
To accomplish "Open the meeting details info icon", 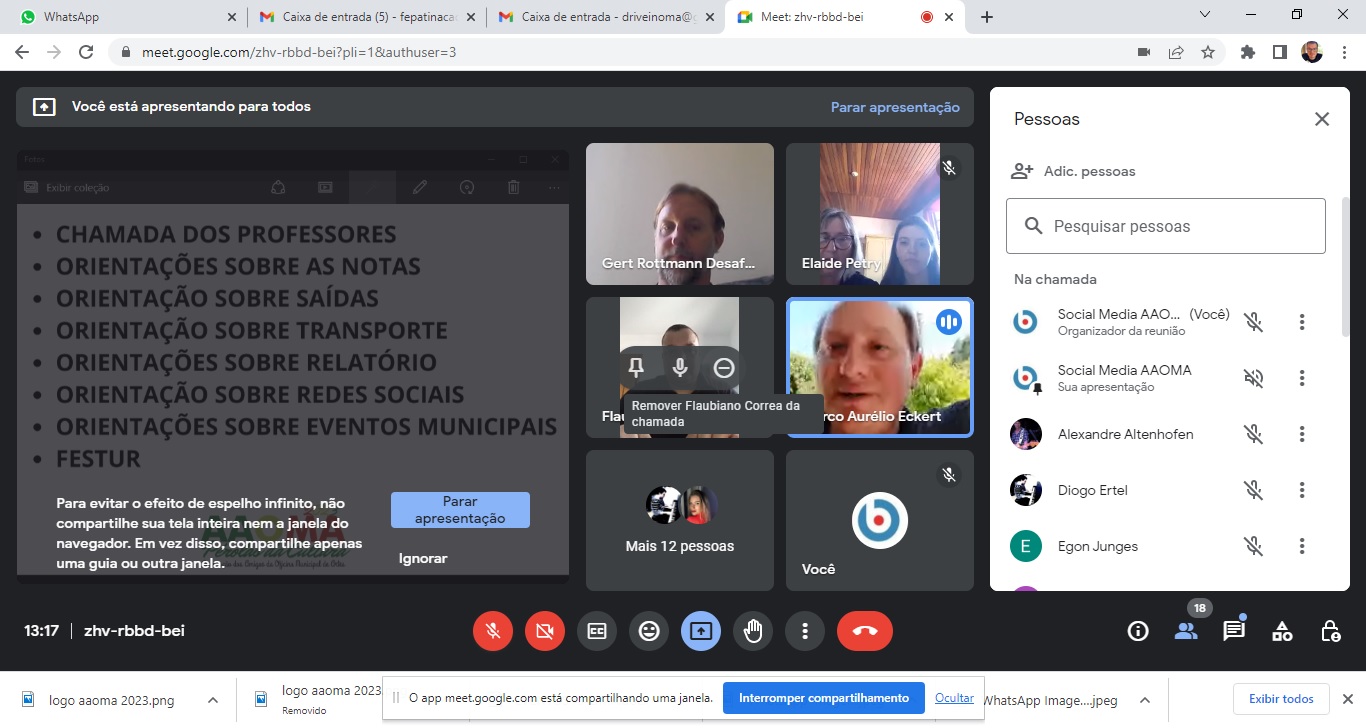I will [1138, 631].
